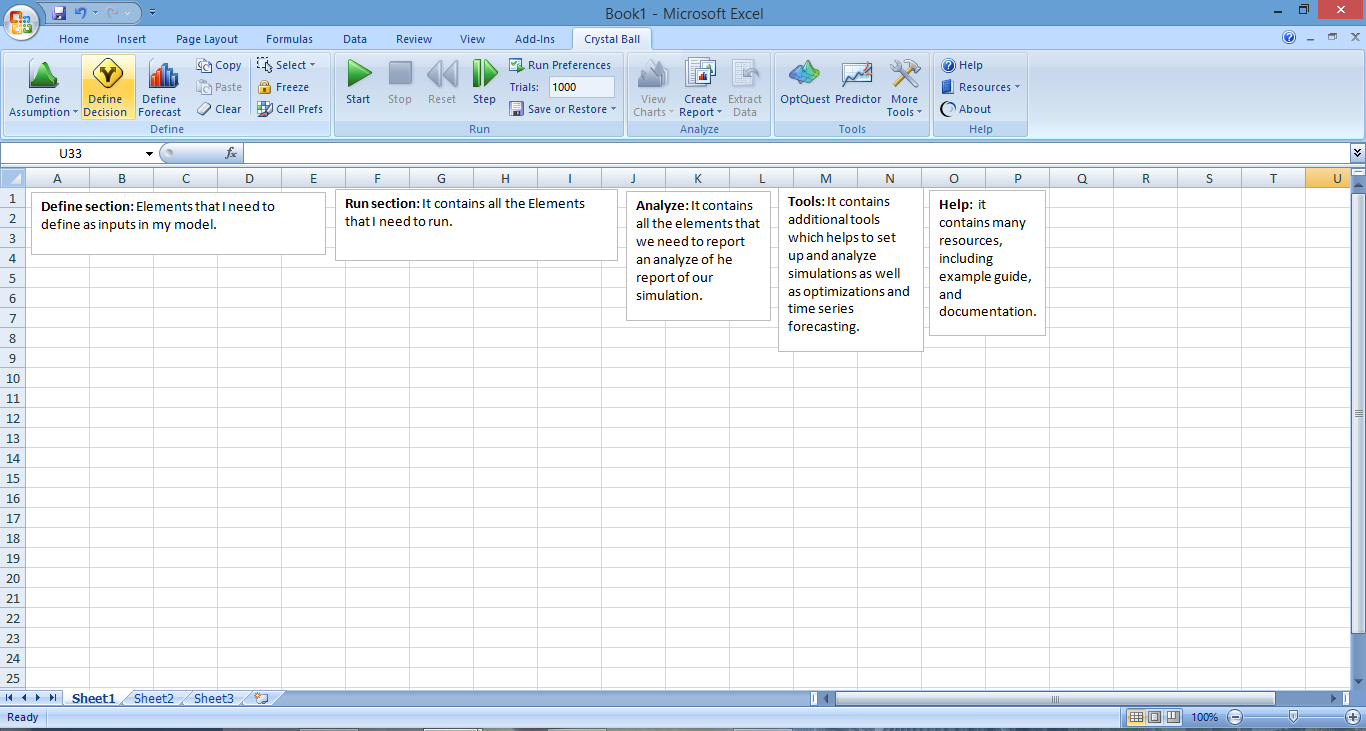Expand More Tools dropdown arrow

[919, 113]
